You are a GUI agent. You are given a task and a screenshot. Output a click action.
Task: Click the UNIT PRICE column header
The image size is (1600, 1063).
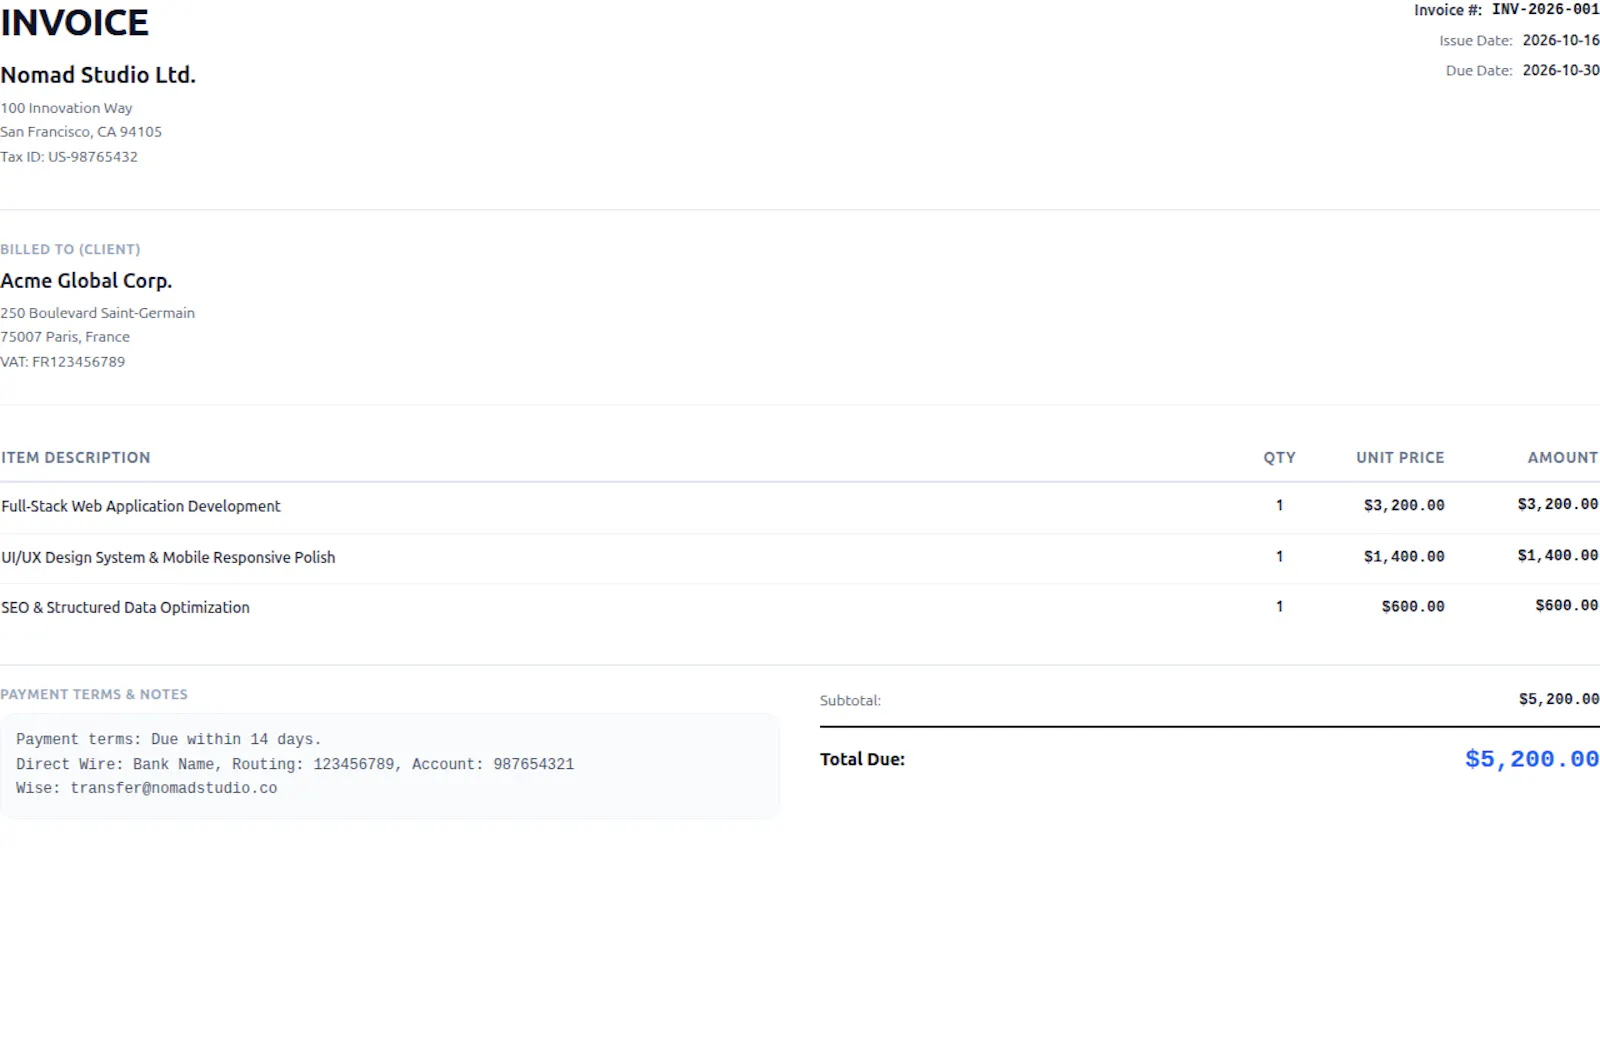click(1400, 457)
